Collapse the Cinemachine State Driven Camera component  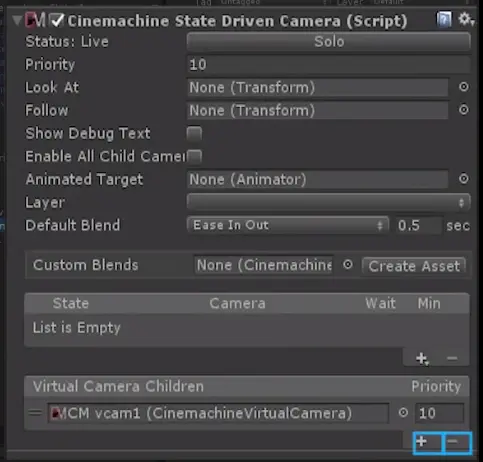[17, 21]
